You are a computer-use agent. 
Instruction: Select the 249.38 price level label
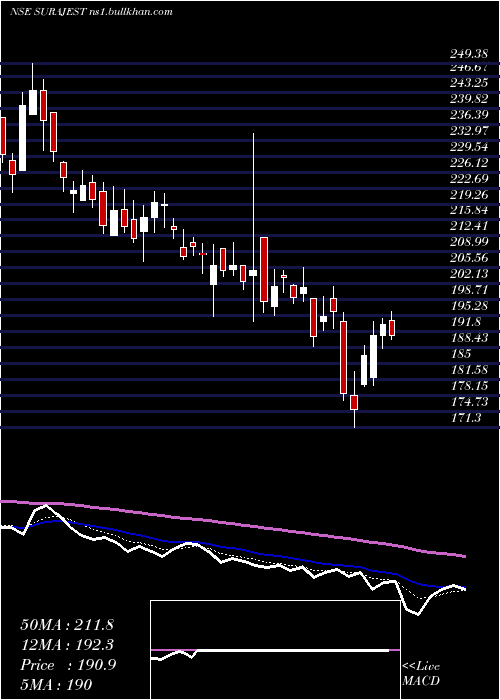pyautogui.click(x=469, y=54)
